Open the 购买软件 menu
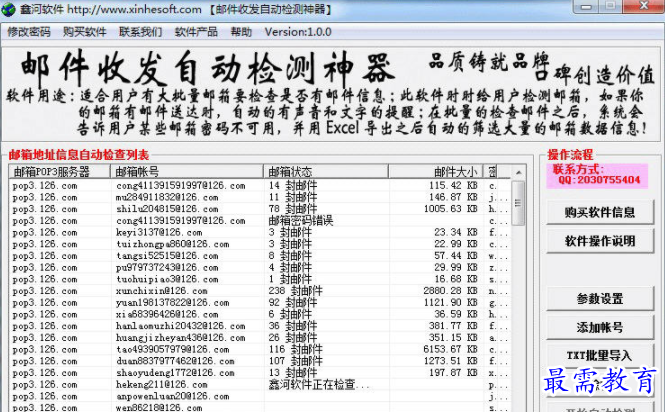Image resolution: width=665 pixels, height=412 pixels. tap(85, 32)
